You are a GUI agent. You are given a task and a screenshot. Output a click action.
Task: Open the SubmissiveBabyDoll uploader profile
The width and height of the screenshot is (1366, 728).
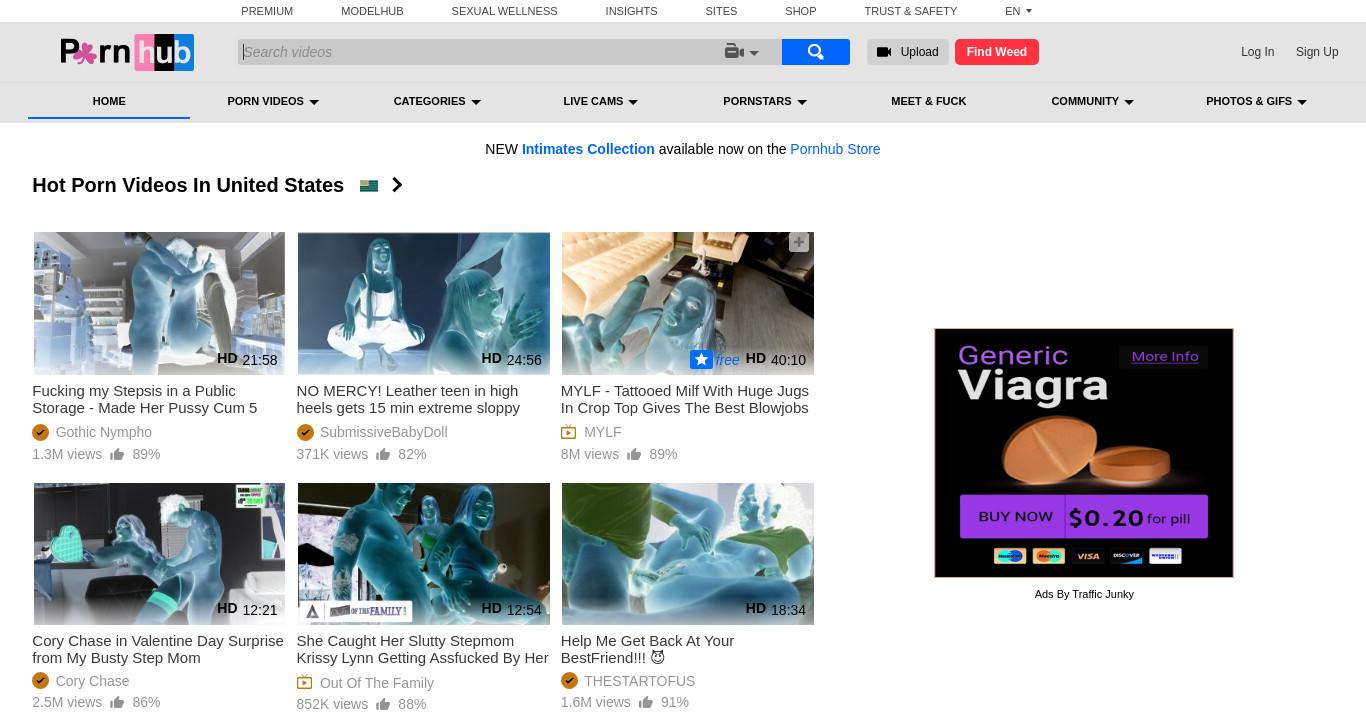pos(383,432)
